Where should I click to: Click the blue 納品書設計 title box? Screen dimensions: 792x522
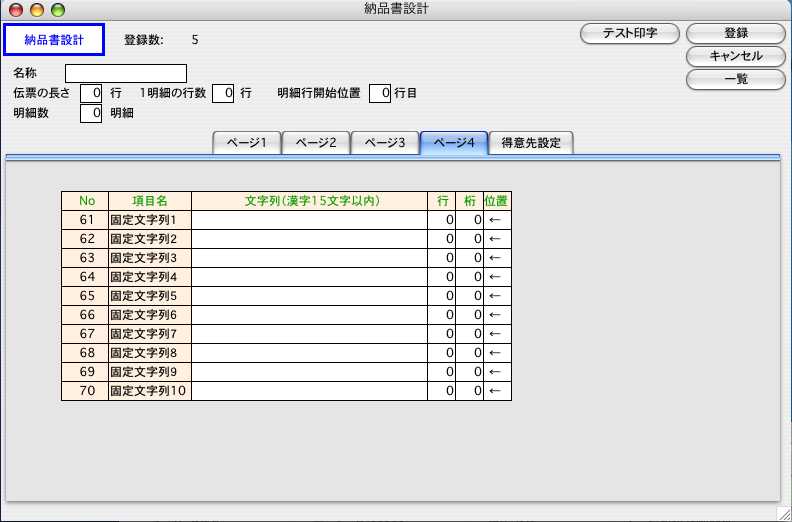tap(54, 40)
